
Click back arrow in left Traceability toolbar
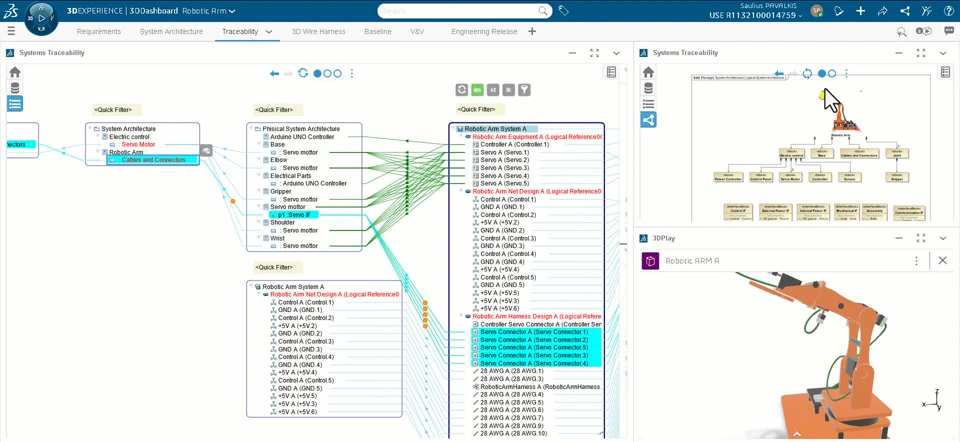tap(274, 73)
